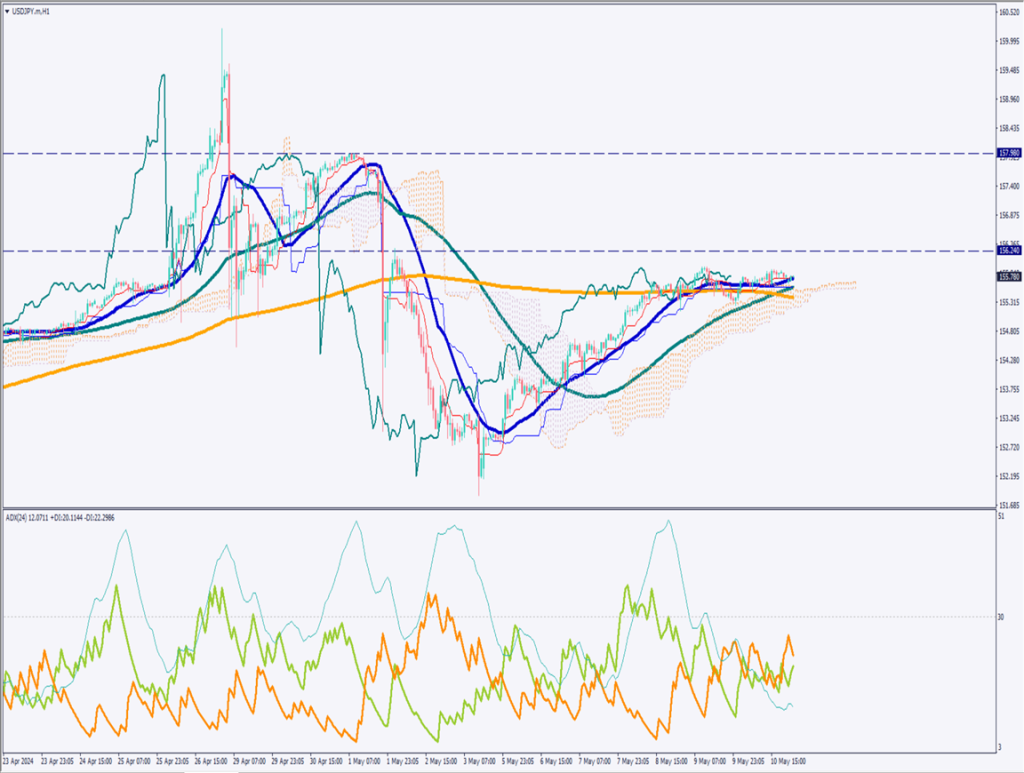Click the divider between price chart and ADX panel
Image resolution: width=1024 pixels, height=773 pixels.
(500, 508)
